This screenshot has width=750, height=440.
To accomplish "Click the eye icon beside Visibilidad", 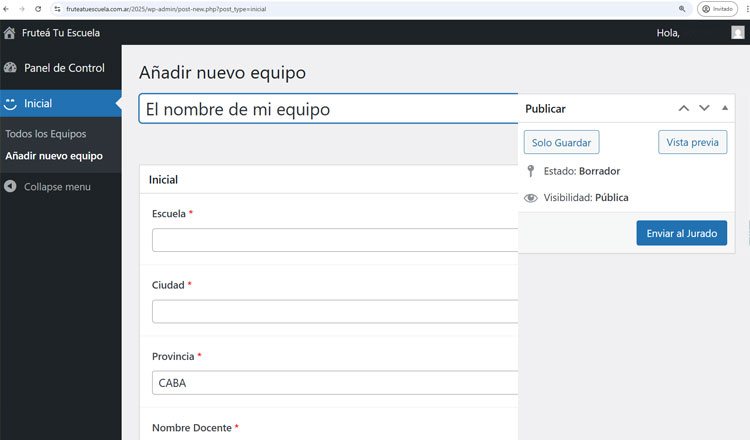I will point(531,198).
